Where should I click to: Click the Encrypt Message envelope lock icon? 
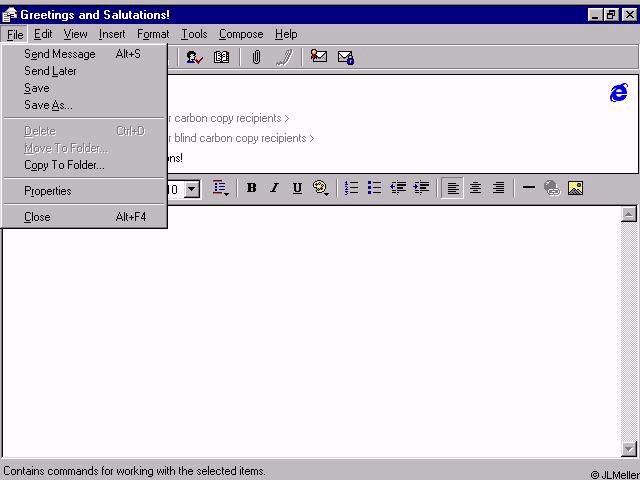[x=346, y=57]
